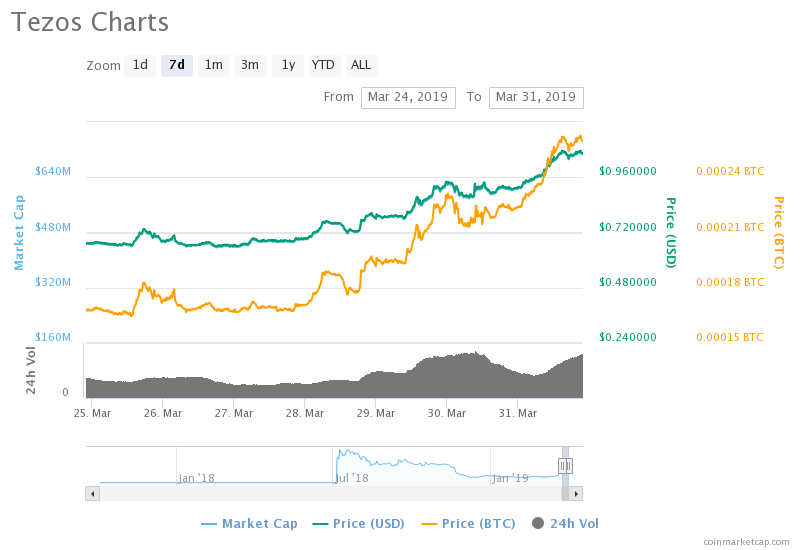Set chart zoom to 3m
Screen dimensions: 800x550
point(250,65)
